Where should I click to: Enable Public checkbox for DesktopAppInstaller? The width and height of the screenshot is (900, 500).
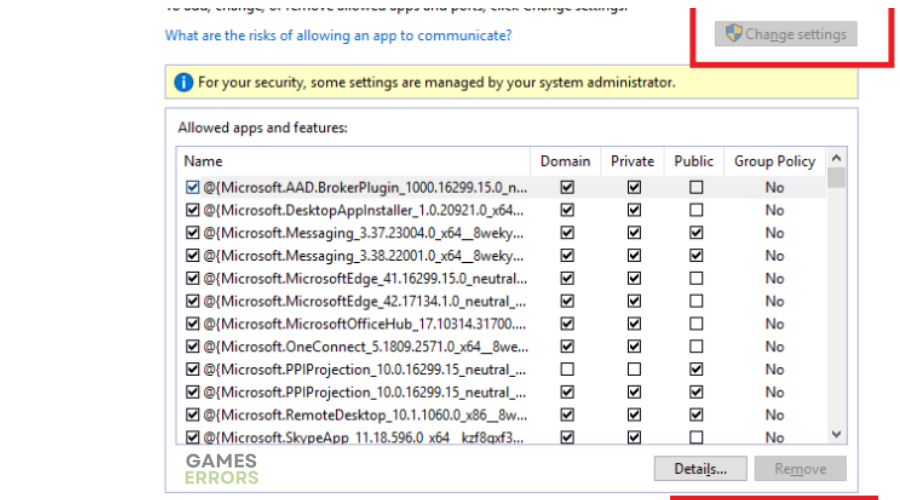696,210
